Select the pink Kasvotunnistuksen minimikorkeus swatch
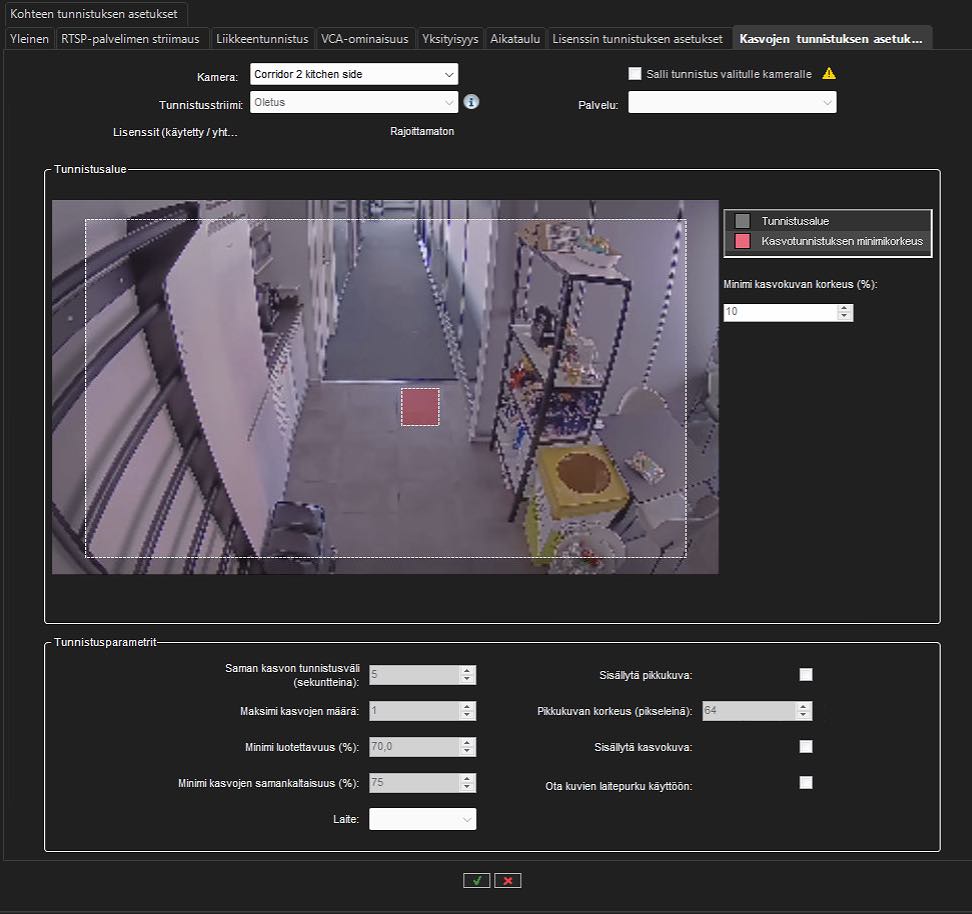The height and width of the screenshot is (914, 972). pyautogui.click(x=742, y=241)
